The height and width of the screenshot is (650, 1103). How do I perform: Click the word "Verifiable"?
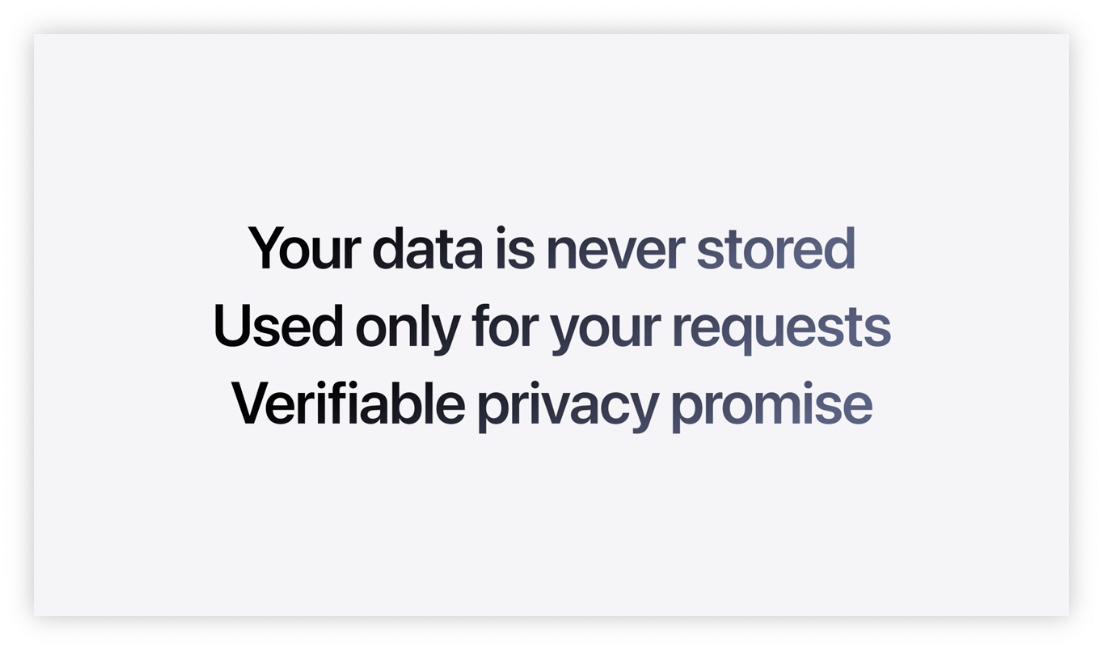point(348,404)
